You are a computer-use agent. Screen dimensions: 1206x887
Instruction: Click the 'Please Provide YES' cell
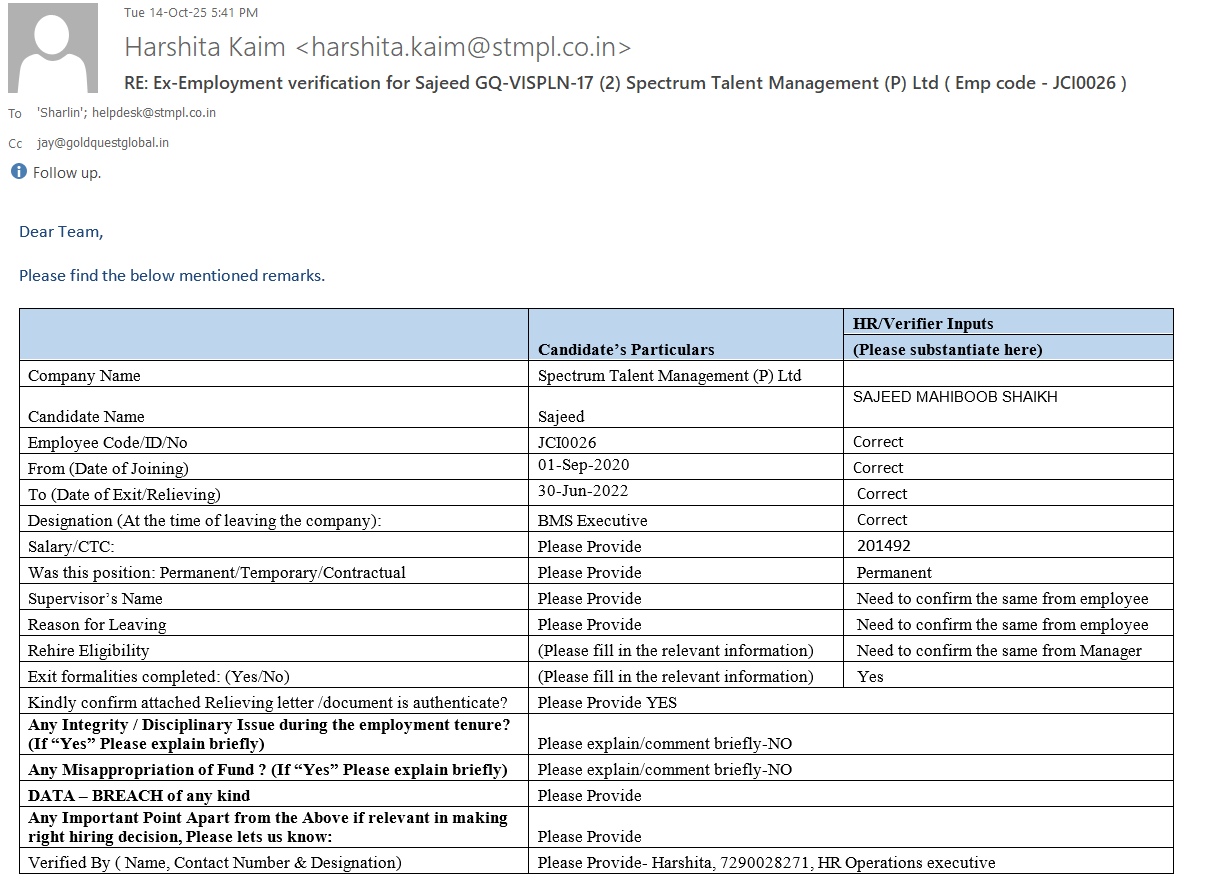click(x=607, y=703)
